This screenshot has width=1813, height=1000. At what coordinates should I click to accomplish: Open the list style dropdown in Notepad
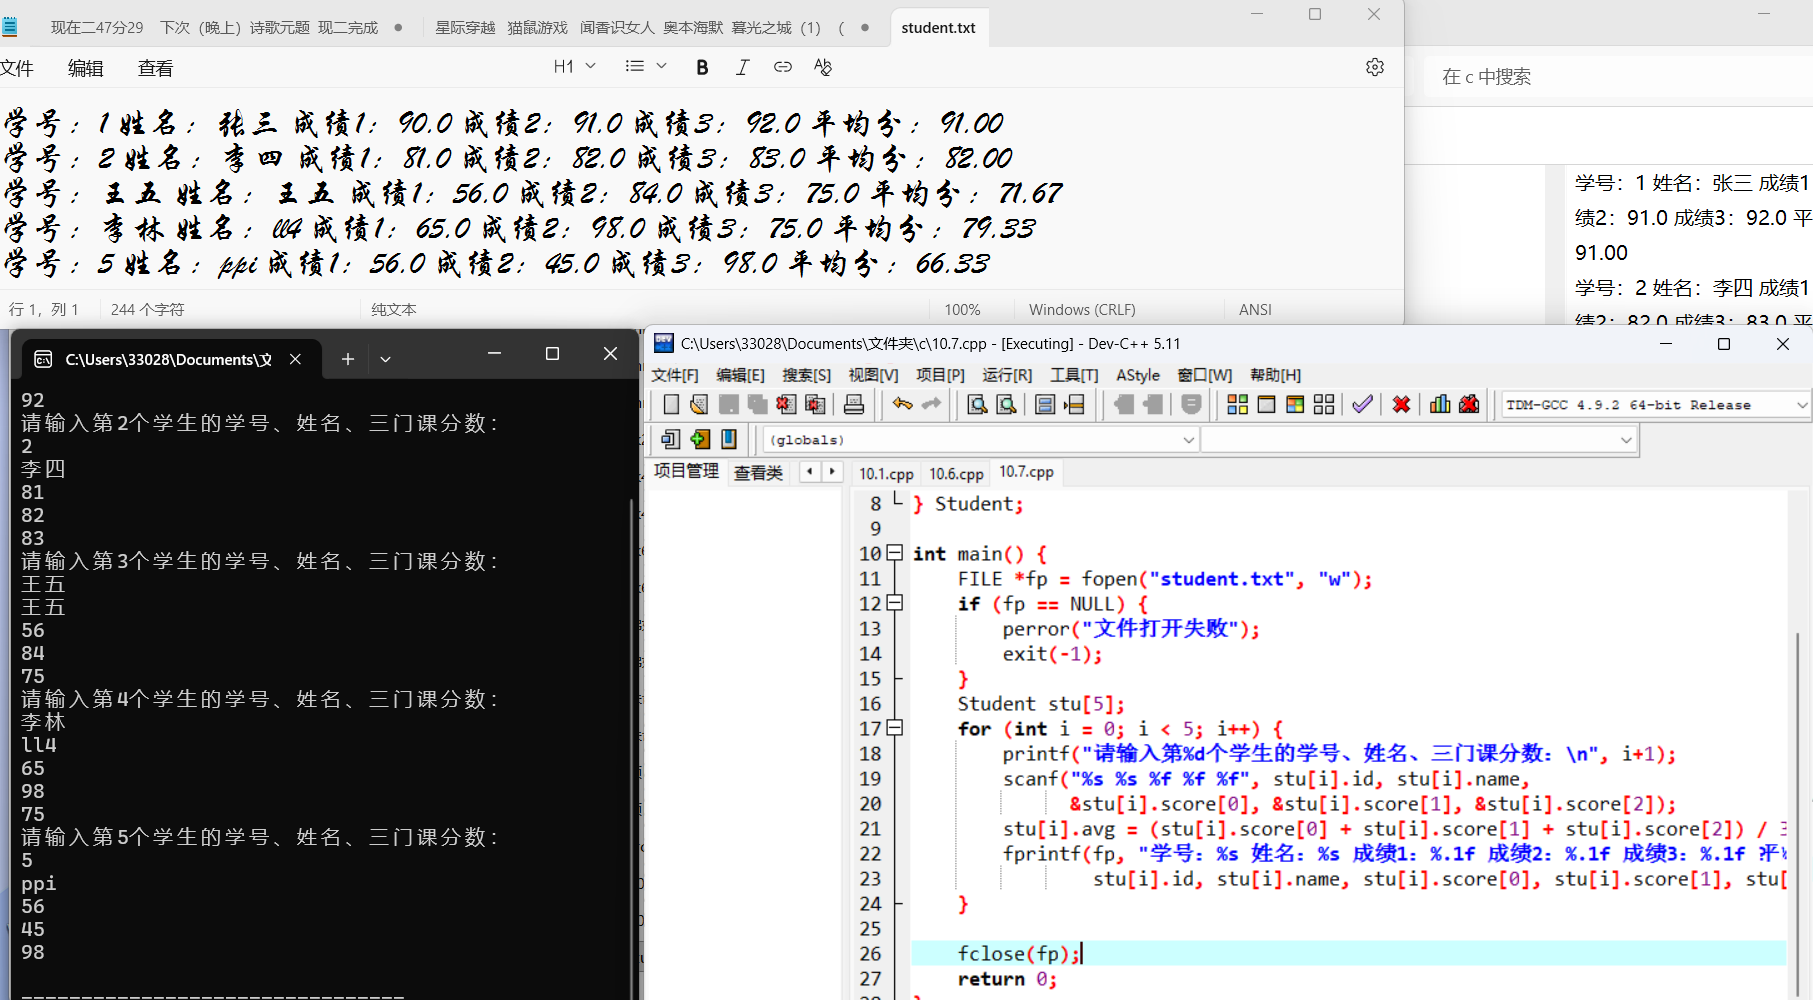[646, 67]
